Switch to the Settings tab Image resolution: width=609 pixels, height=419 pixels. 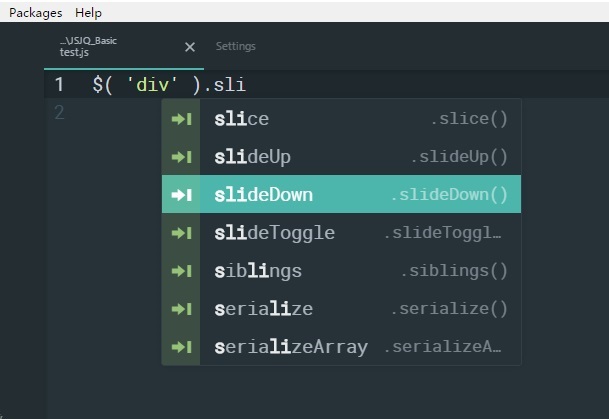(236, 46)
